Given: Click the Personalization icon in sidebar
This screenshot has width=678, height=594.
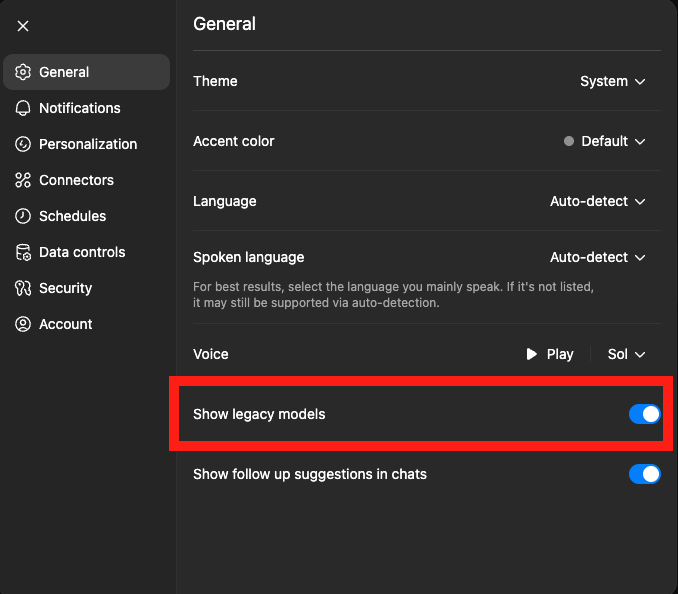Looking at the screenshot, I should coord(23,144).
